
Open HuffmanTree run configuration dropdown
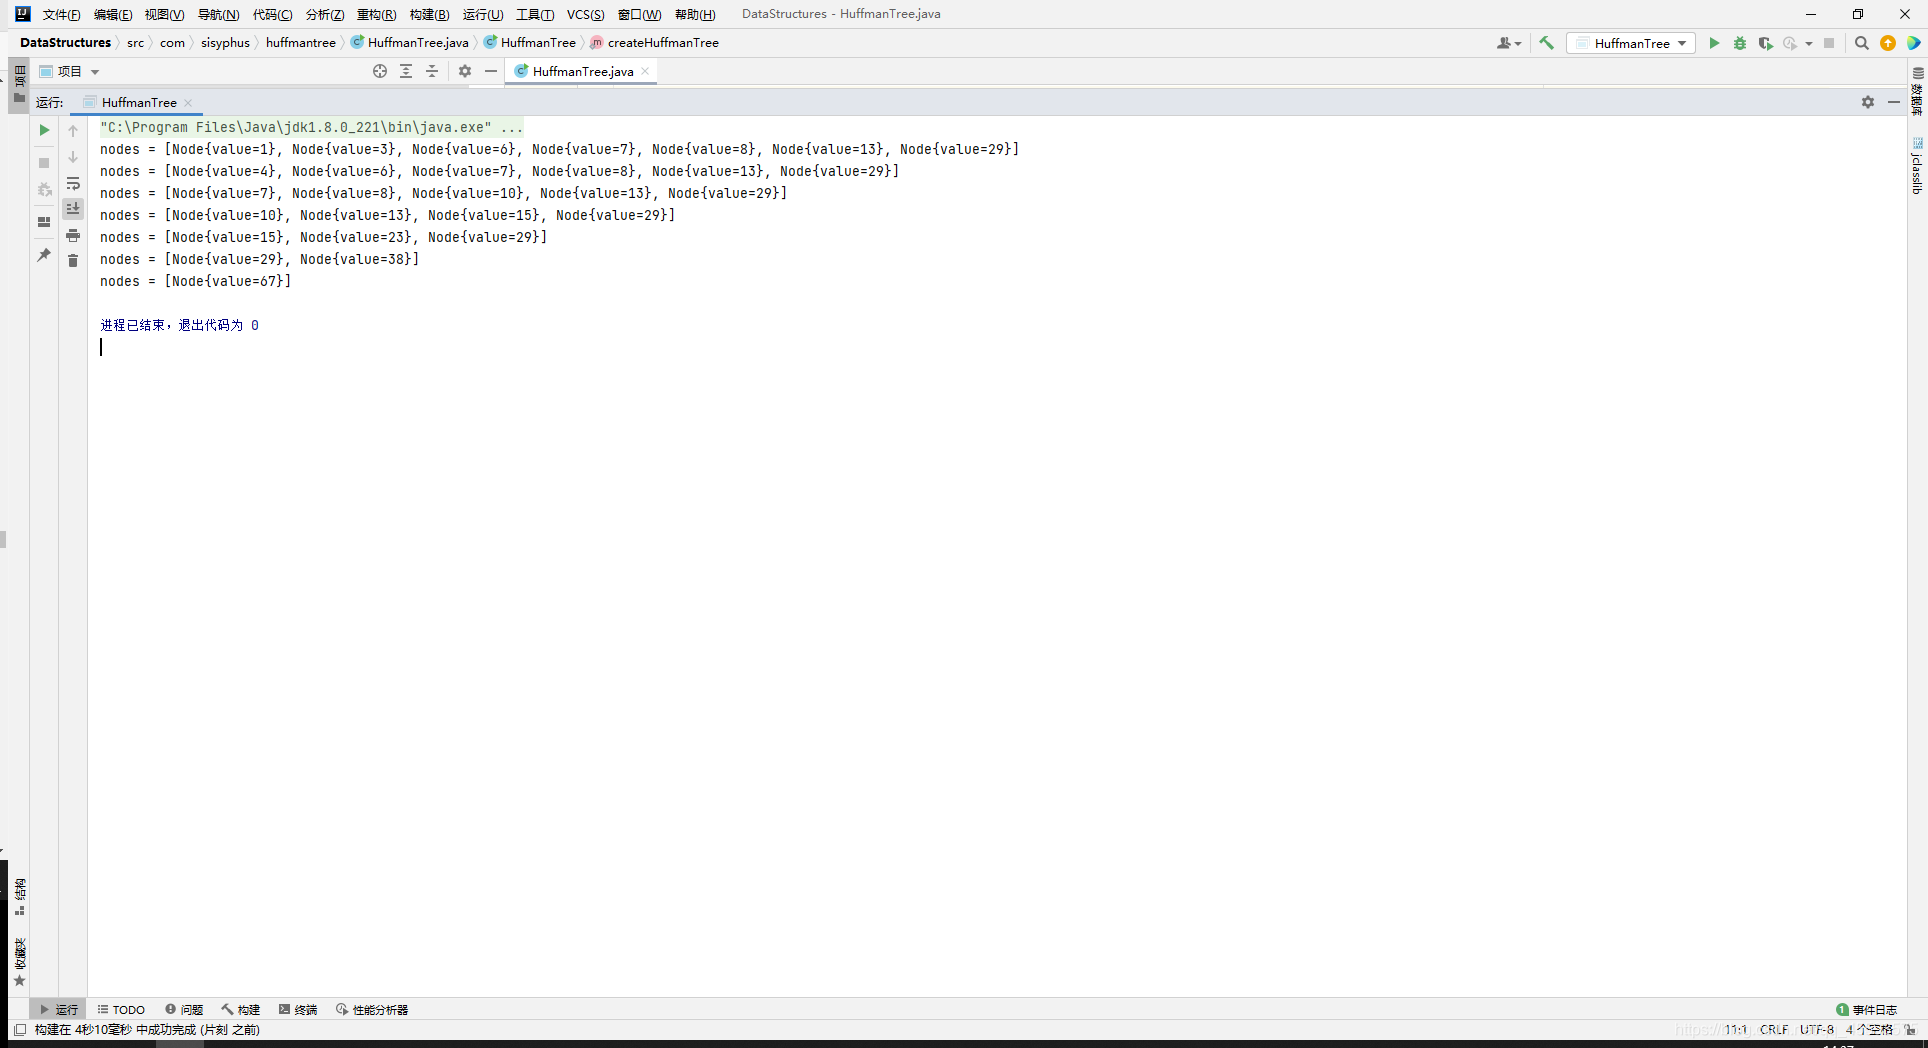click(1631, 43)
